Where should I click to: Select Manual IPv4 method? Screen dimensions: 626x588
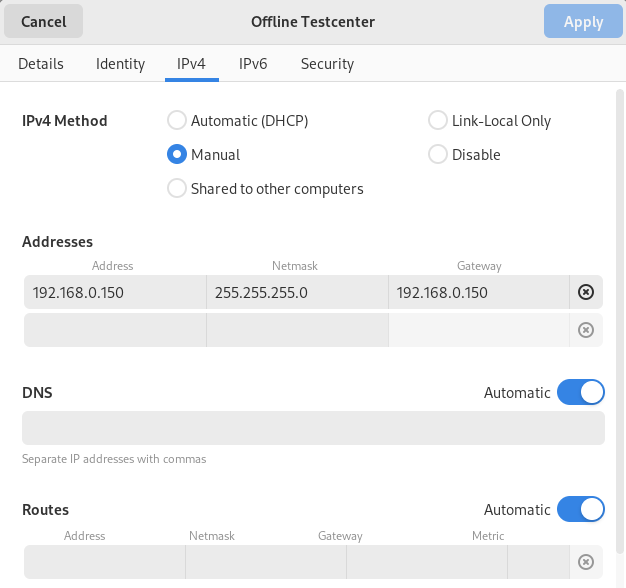[x=177, y=155]
